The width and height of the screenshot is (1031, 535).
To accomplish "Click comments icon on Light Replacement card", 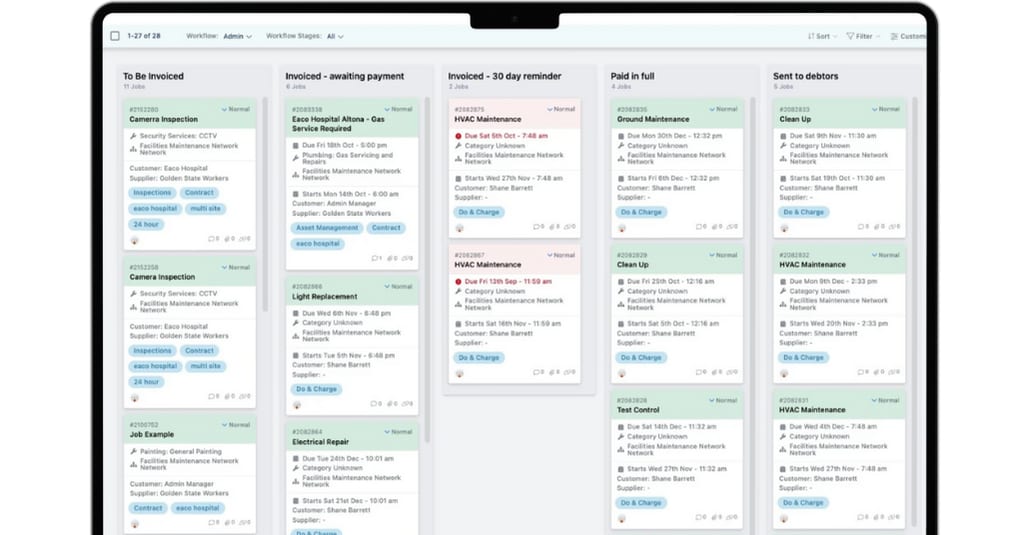I will click(376, 404).
